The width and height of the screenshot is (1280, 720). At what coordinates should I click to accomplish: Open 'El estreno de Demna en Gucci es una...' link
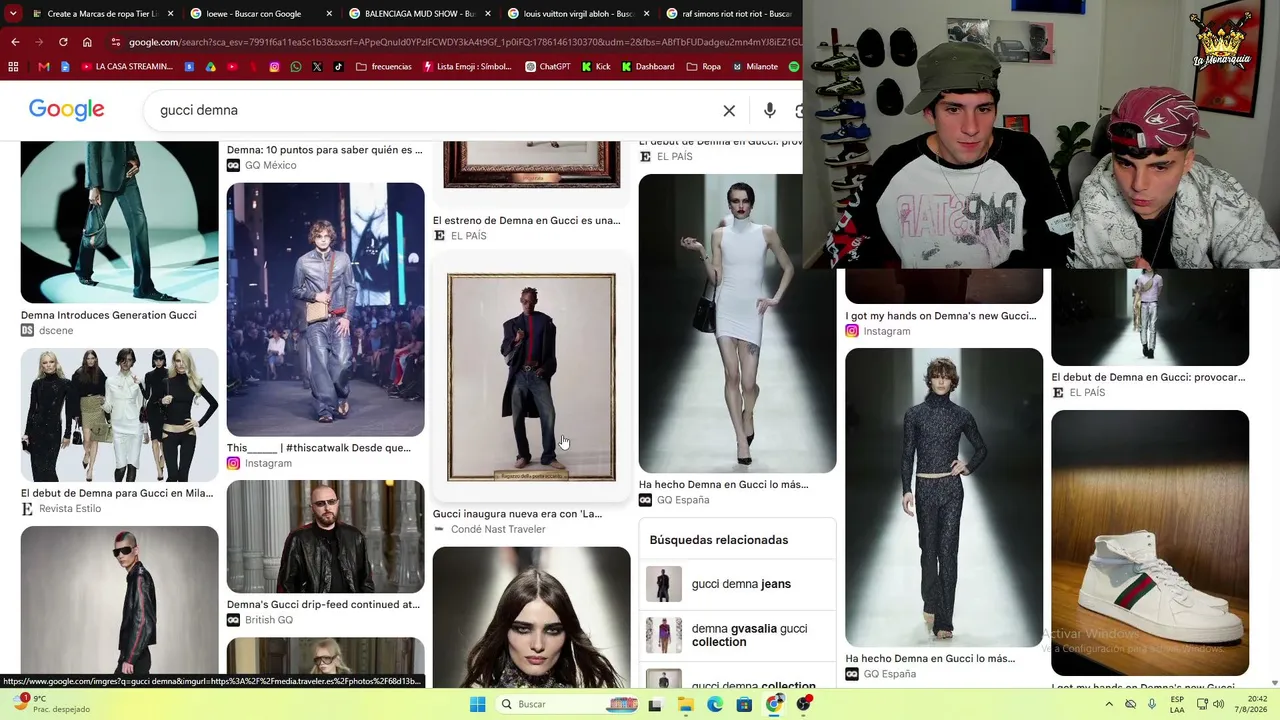[x=526, y=221]
